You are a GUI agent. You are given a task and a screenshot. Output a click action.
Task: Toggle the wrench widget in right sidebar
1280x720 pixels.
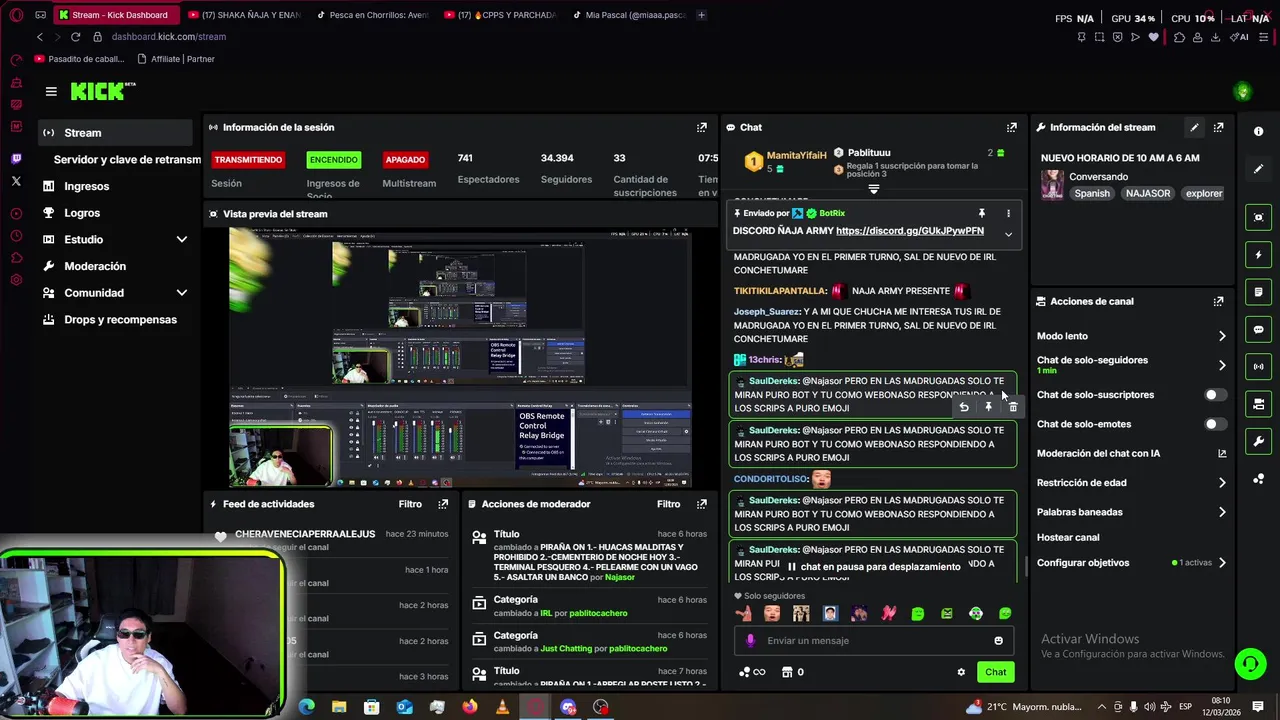1258,441
